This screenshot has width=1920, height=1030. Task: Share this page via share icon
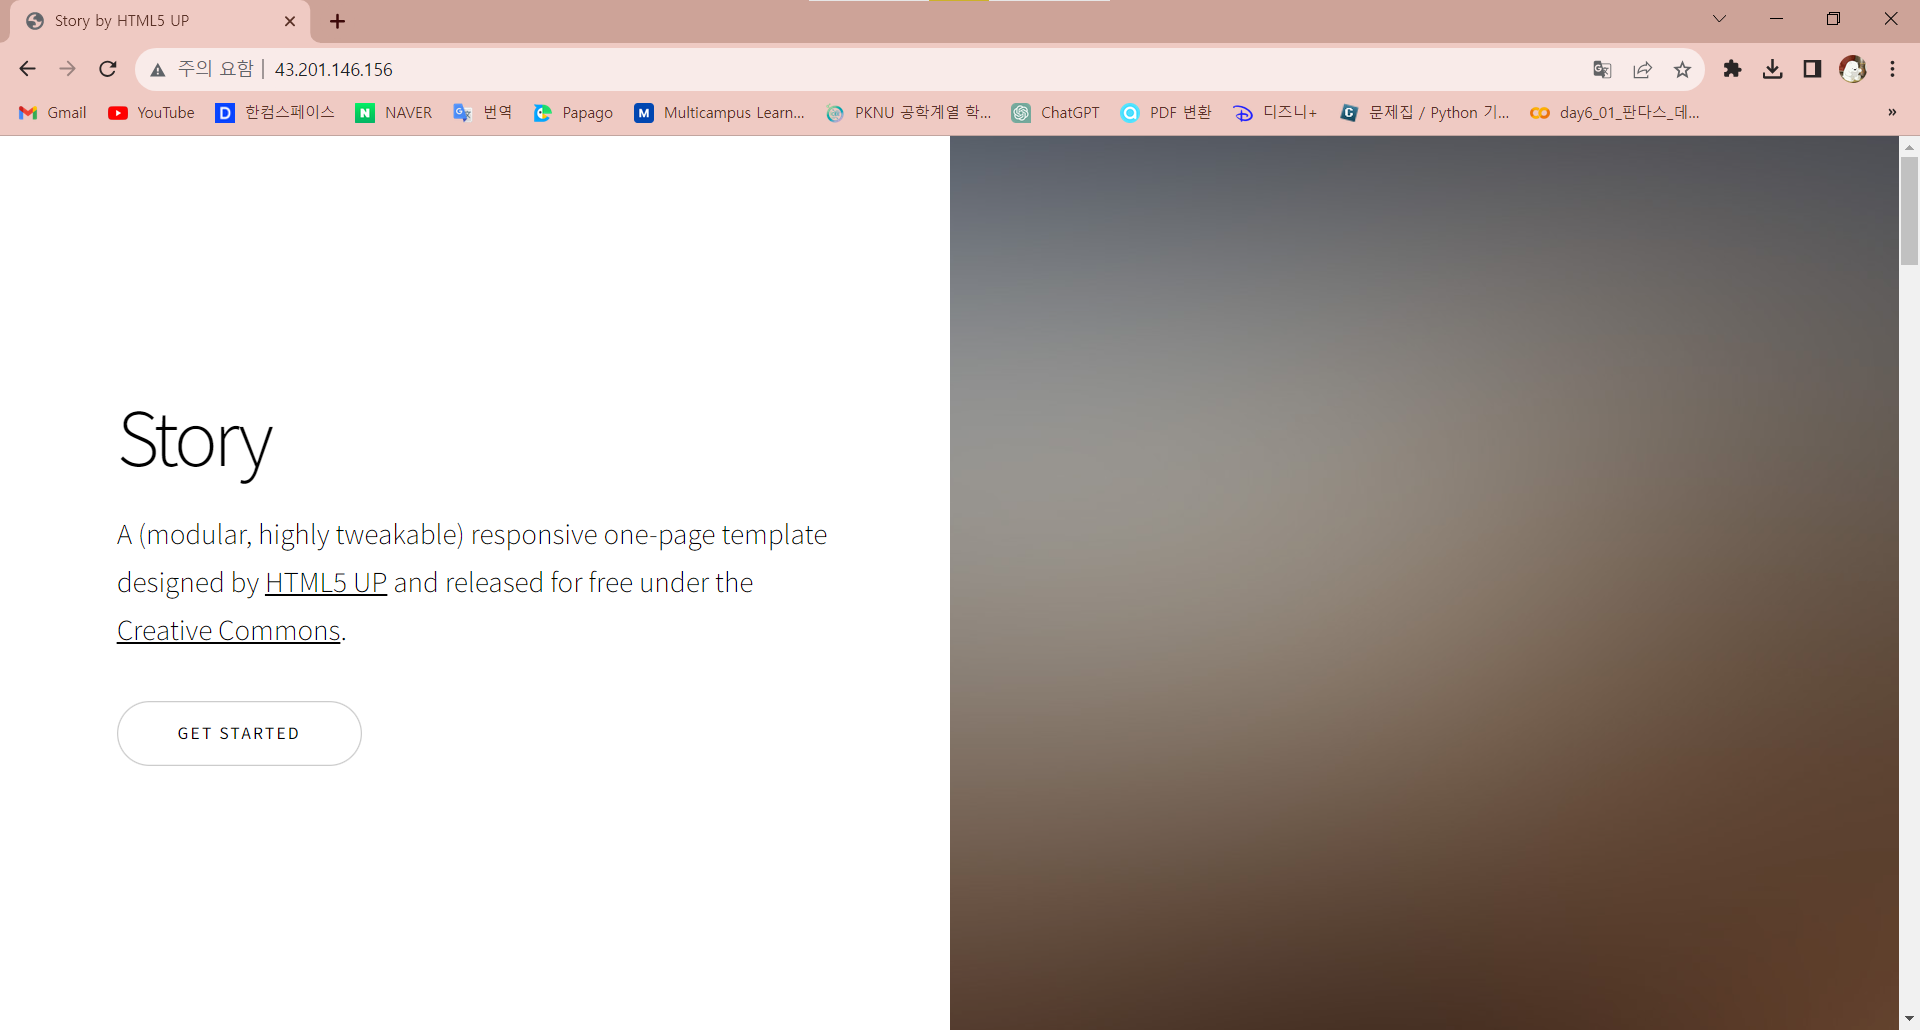tap(1642, 69)
